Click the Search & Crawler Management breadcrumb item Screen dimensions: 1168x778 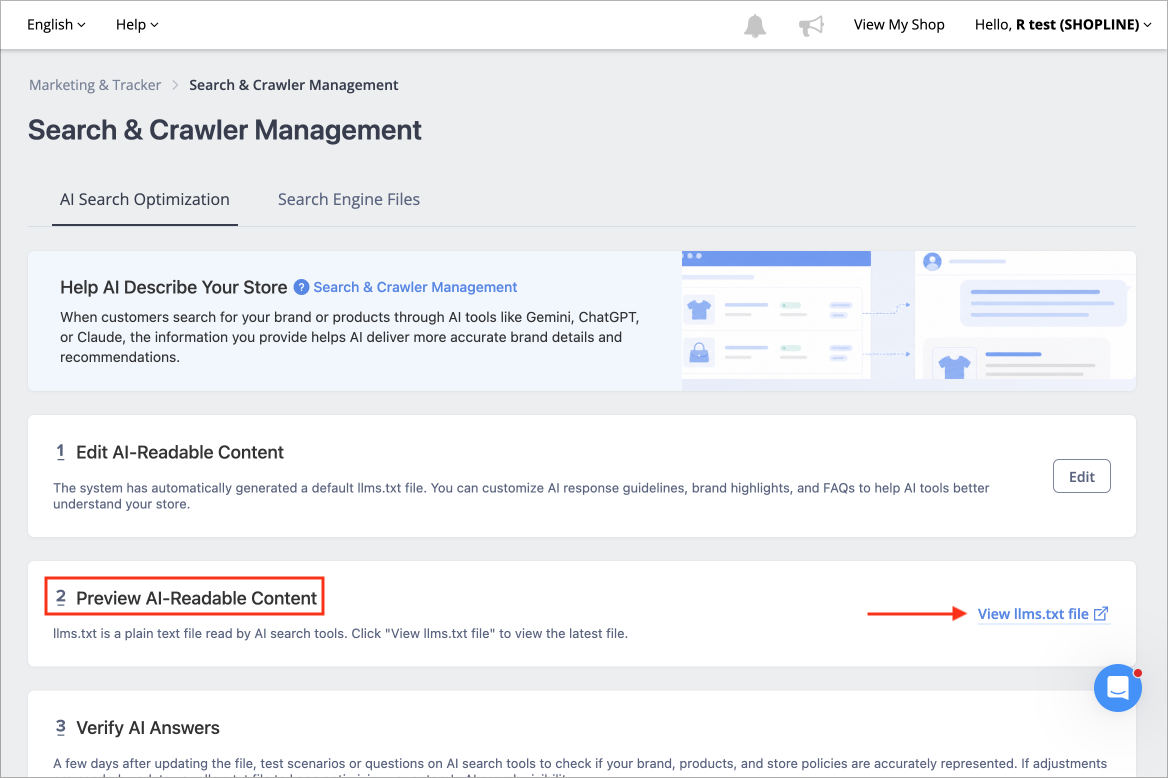293,85
